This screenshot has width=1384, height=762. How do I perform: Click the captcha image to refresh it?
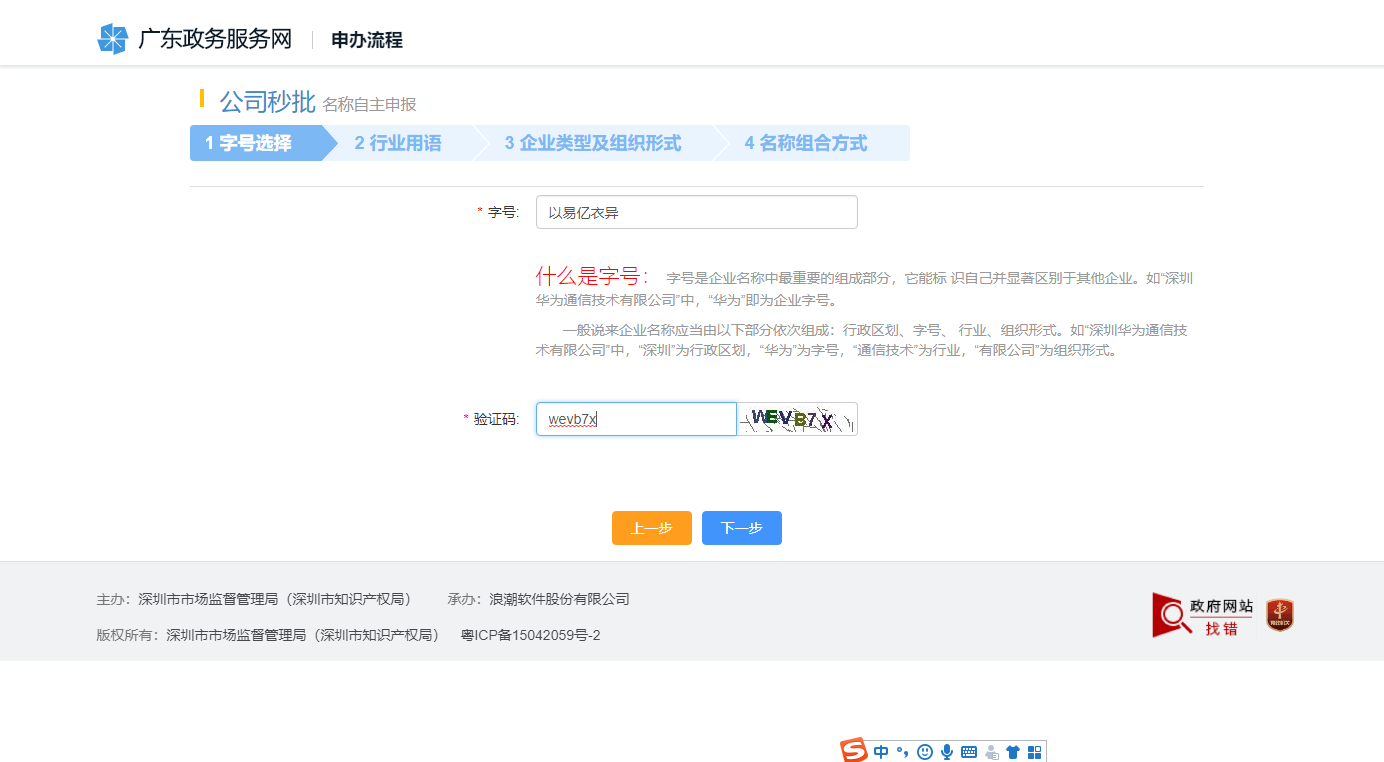tap(797, 419)
